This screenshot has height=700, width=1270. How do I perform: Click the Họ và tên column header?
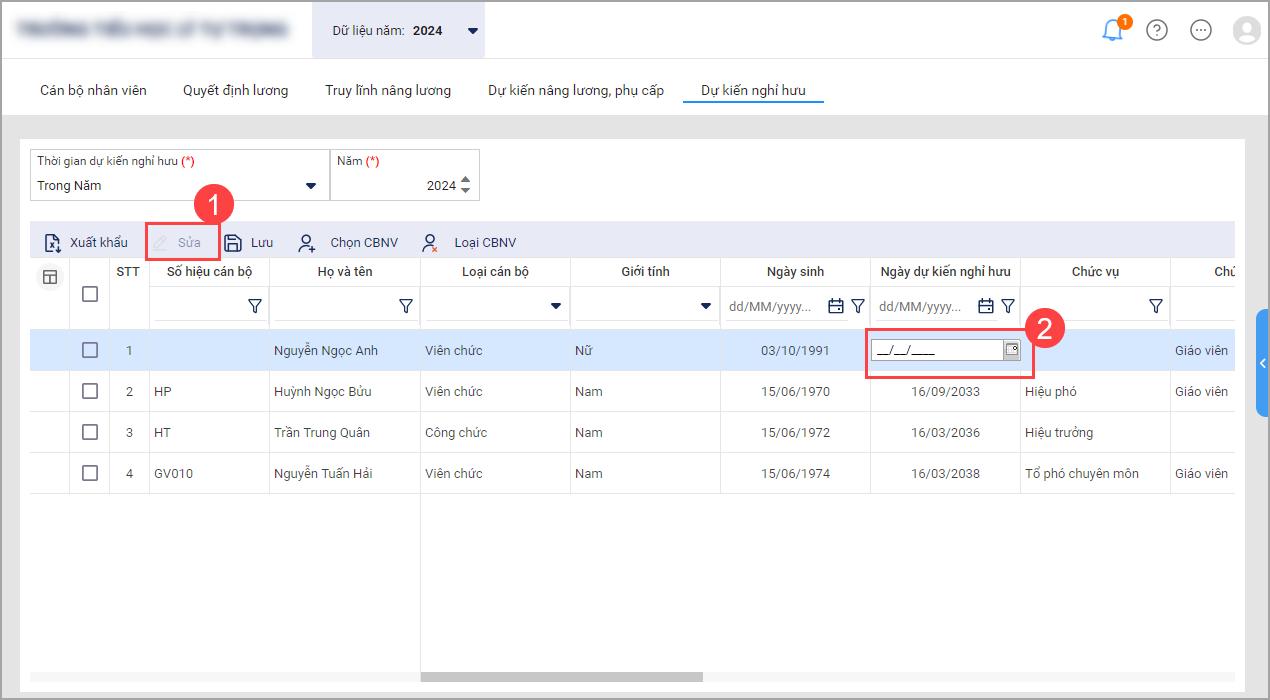345,271
